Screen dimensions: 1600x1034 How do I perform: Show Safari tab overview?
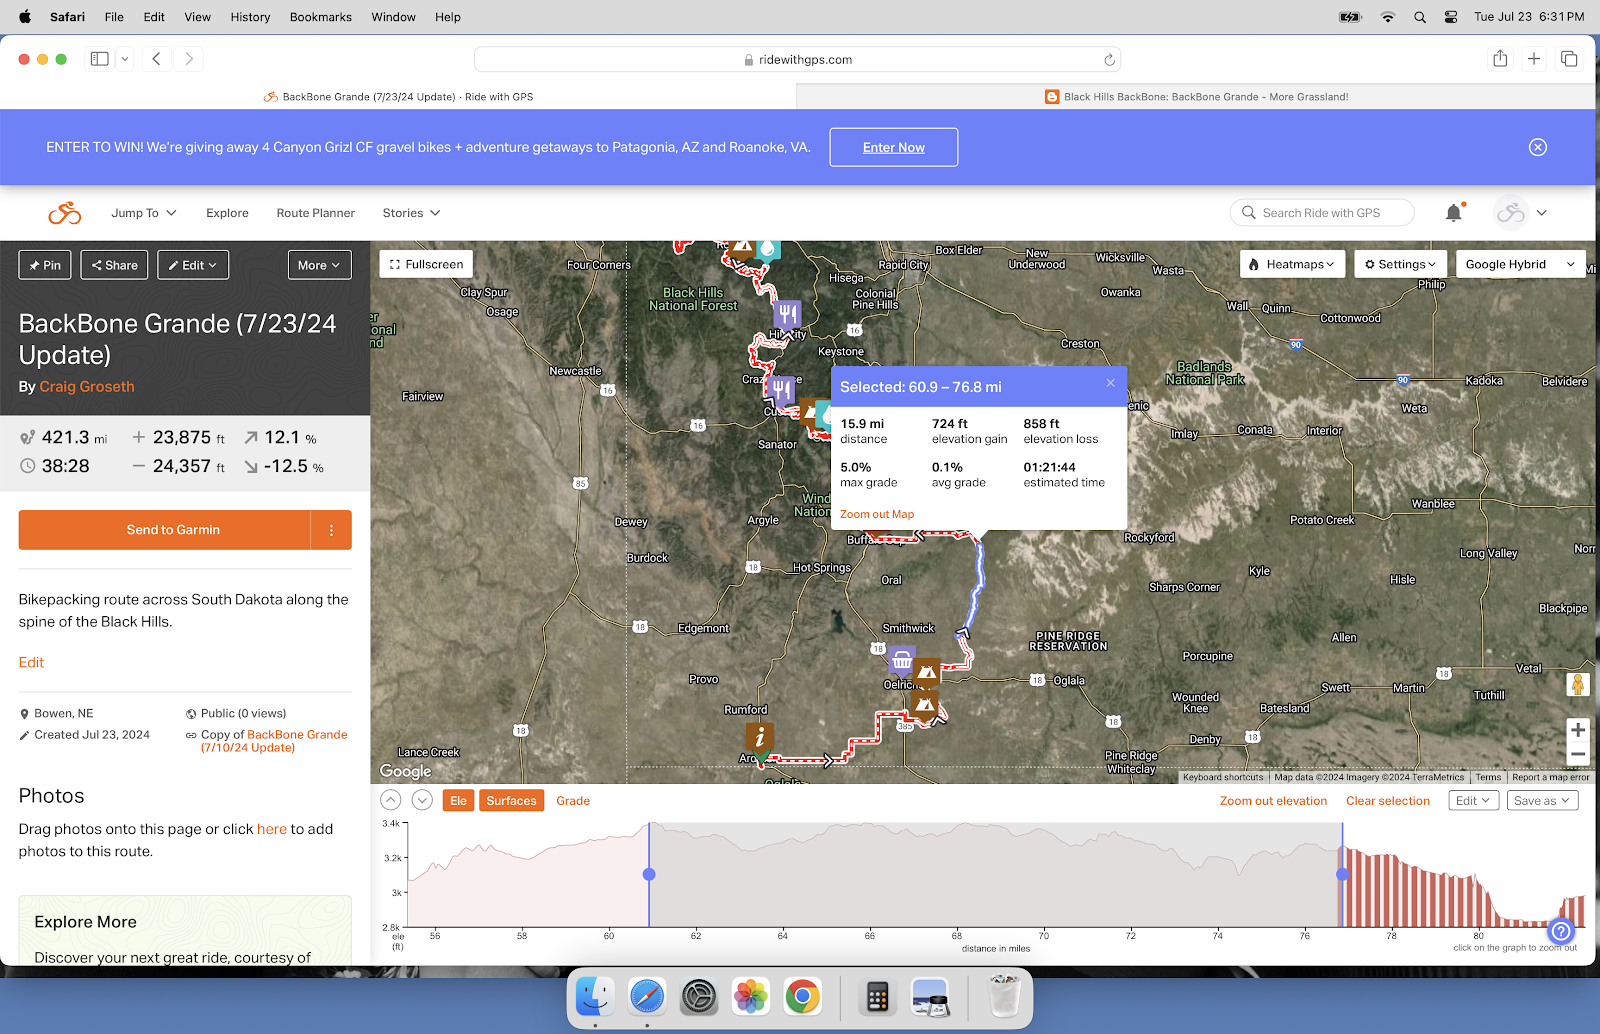tap(1569, 59)
